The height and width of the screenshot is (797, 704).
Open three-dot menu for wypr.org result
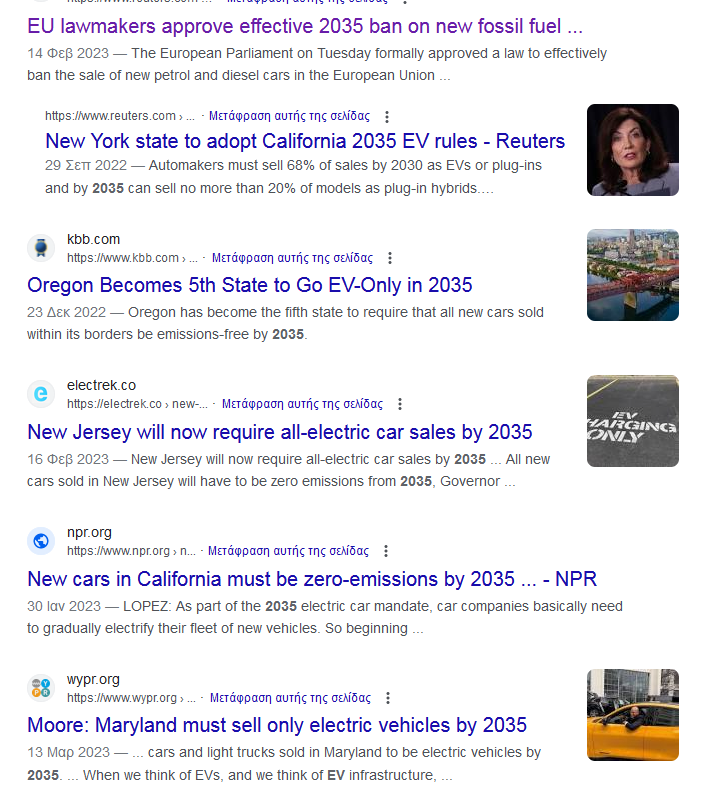point(388,698)
